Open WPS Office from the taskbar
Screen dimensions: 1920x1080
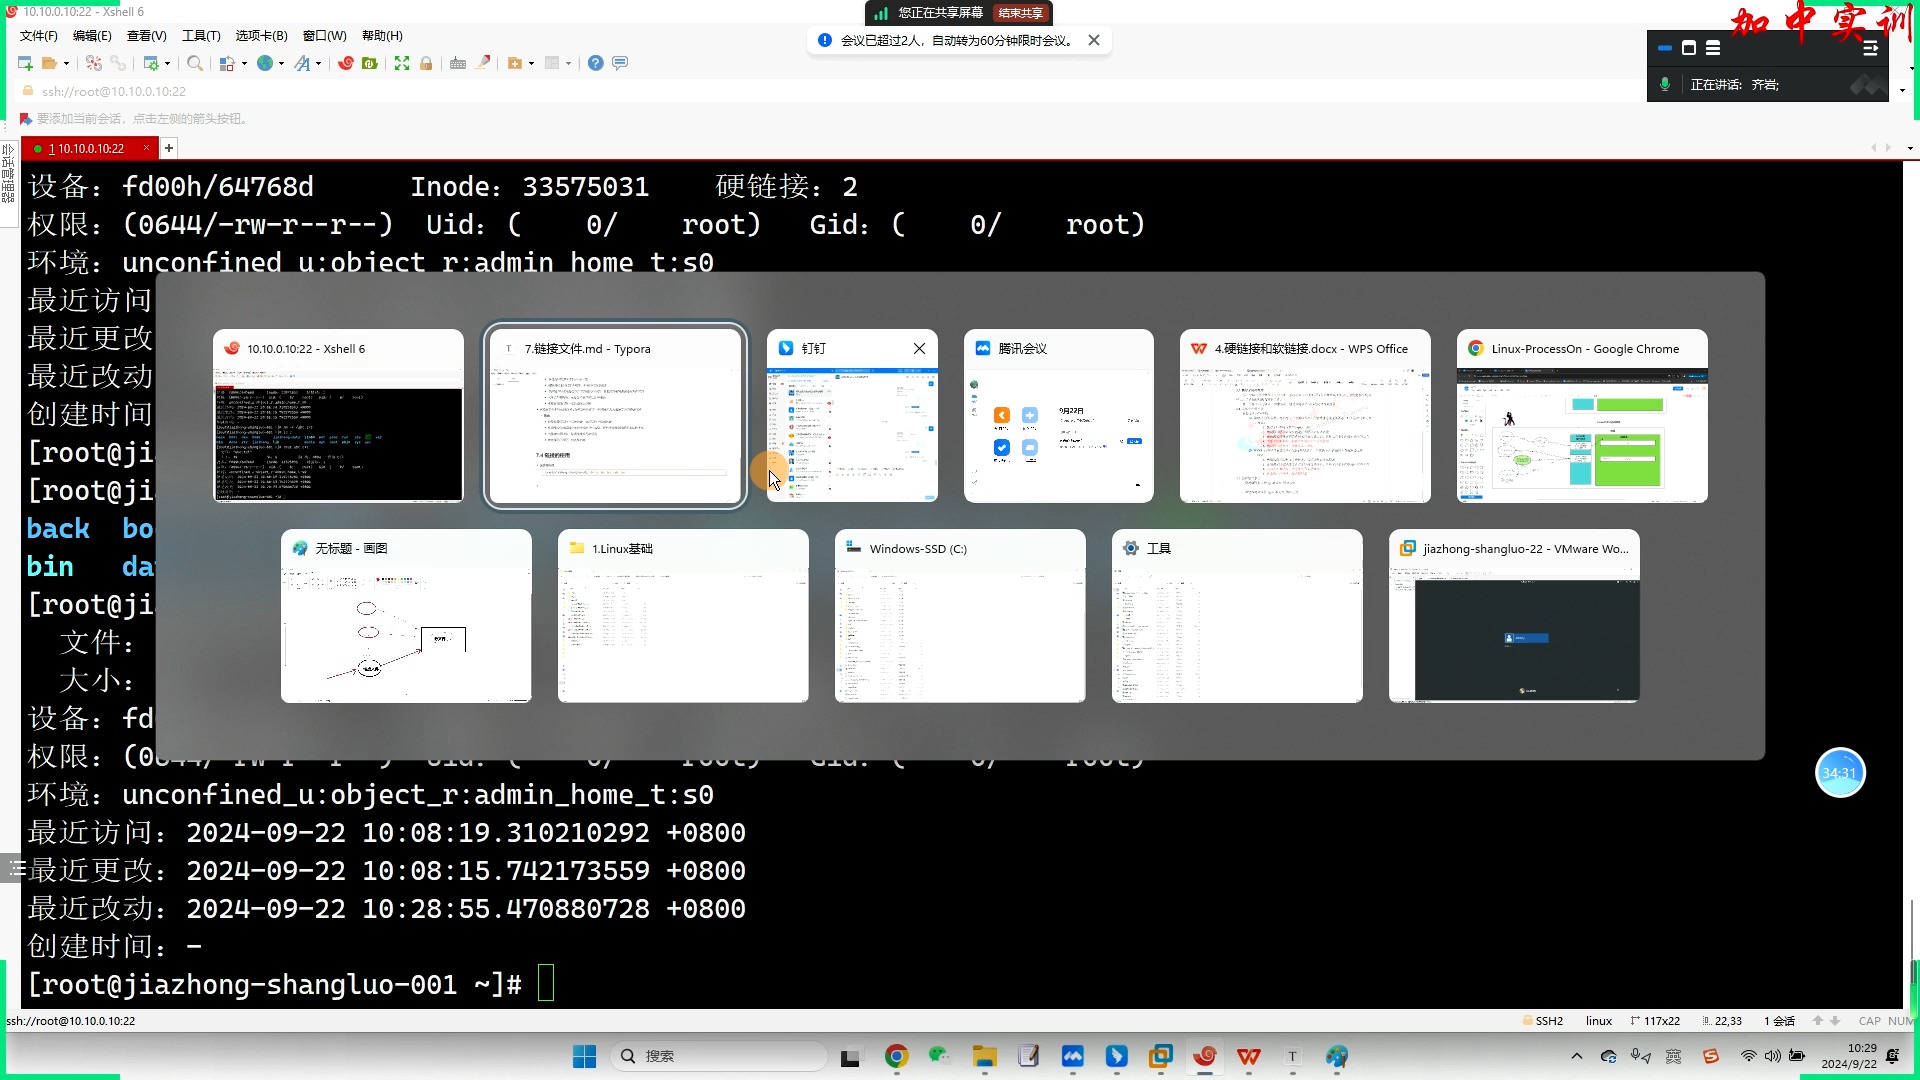coord(1249,1056)
